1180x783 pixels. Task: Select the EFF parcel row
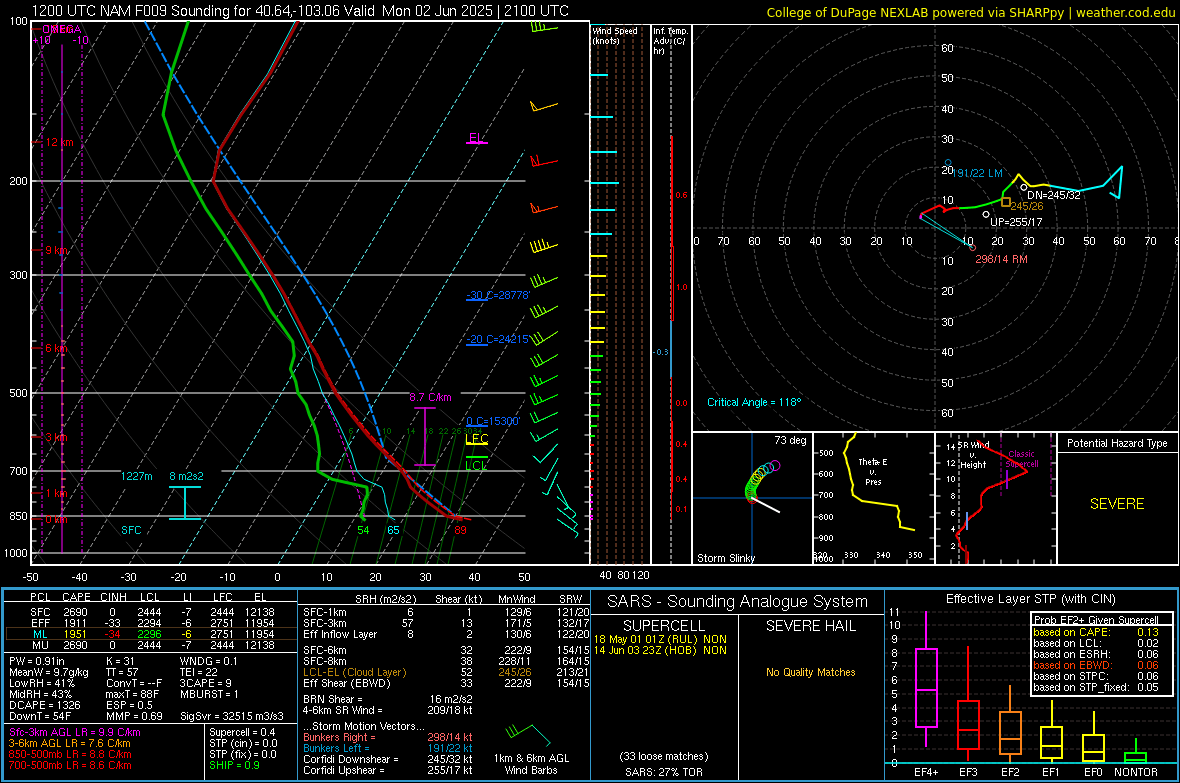click(153, 623)
